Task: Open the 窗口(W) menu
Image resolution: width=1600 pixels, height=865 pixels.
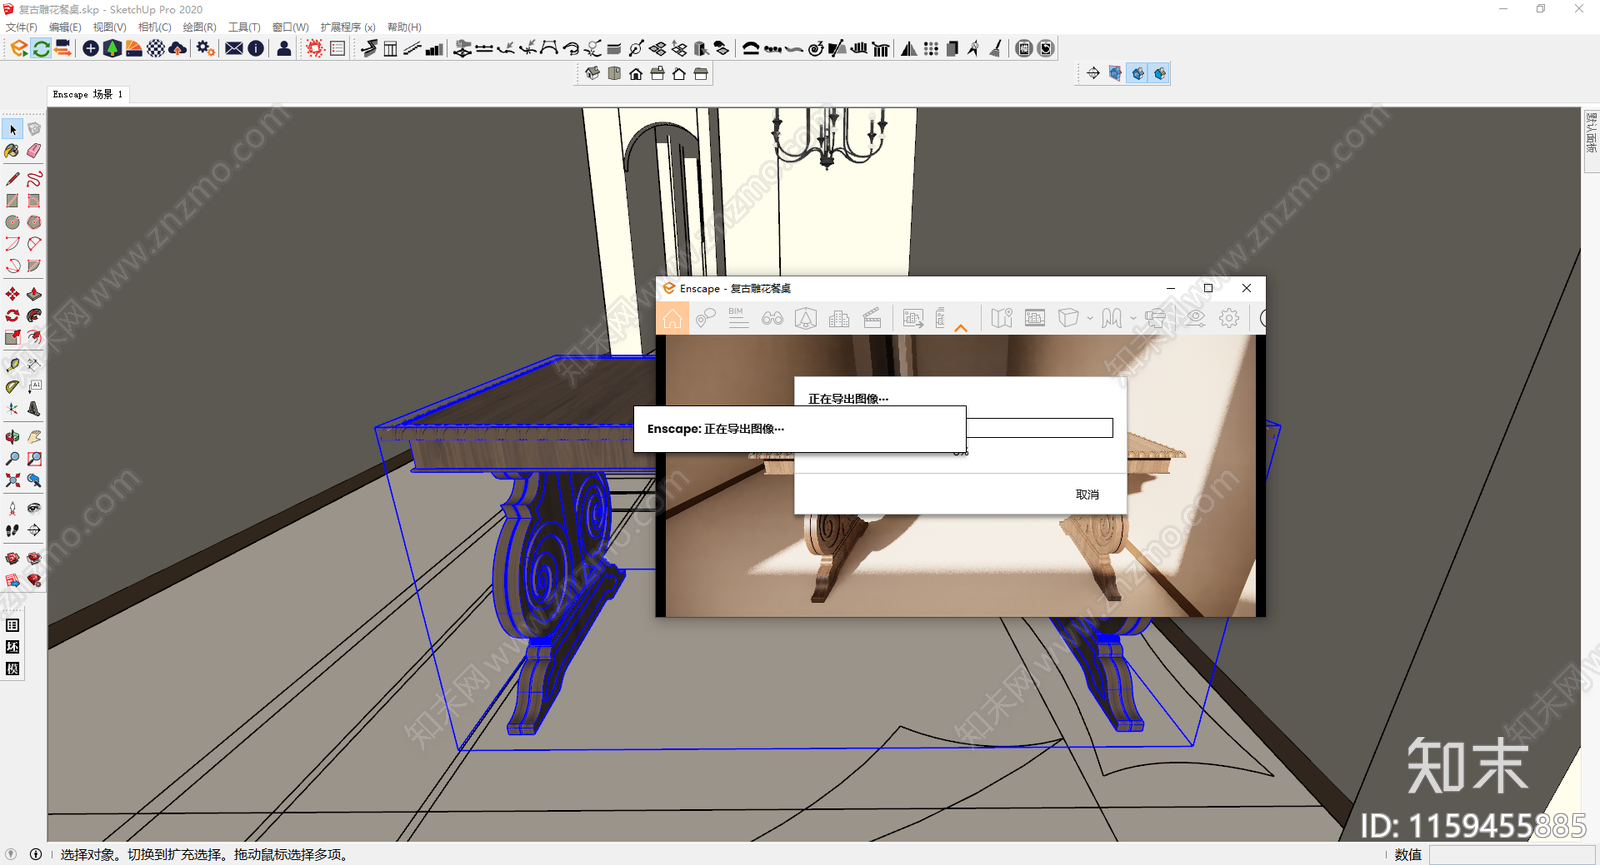Action: (290, 27)
